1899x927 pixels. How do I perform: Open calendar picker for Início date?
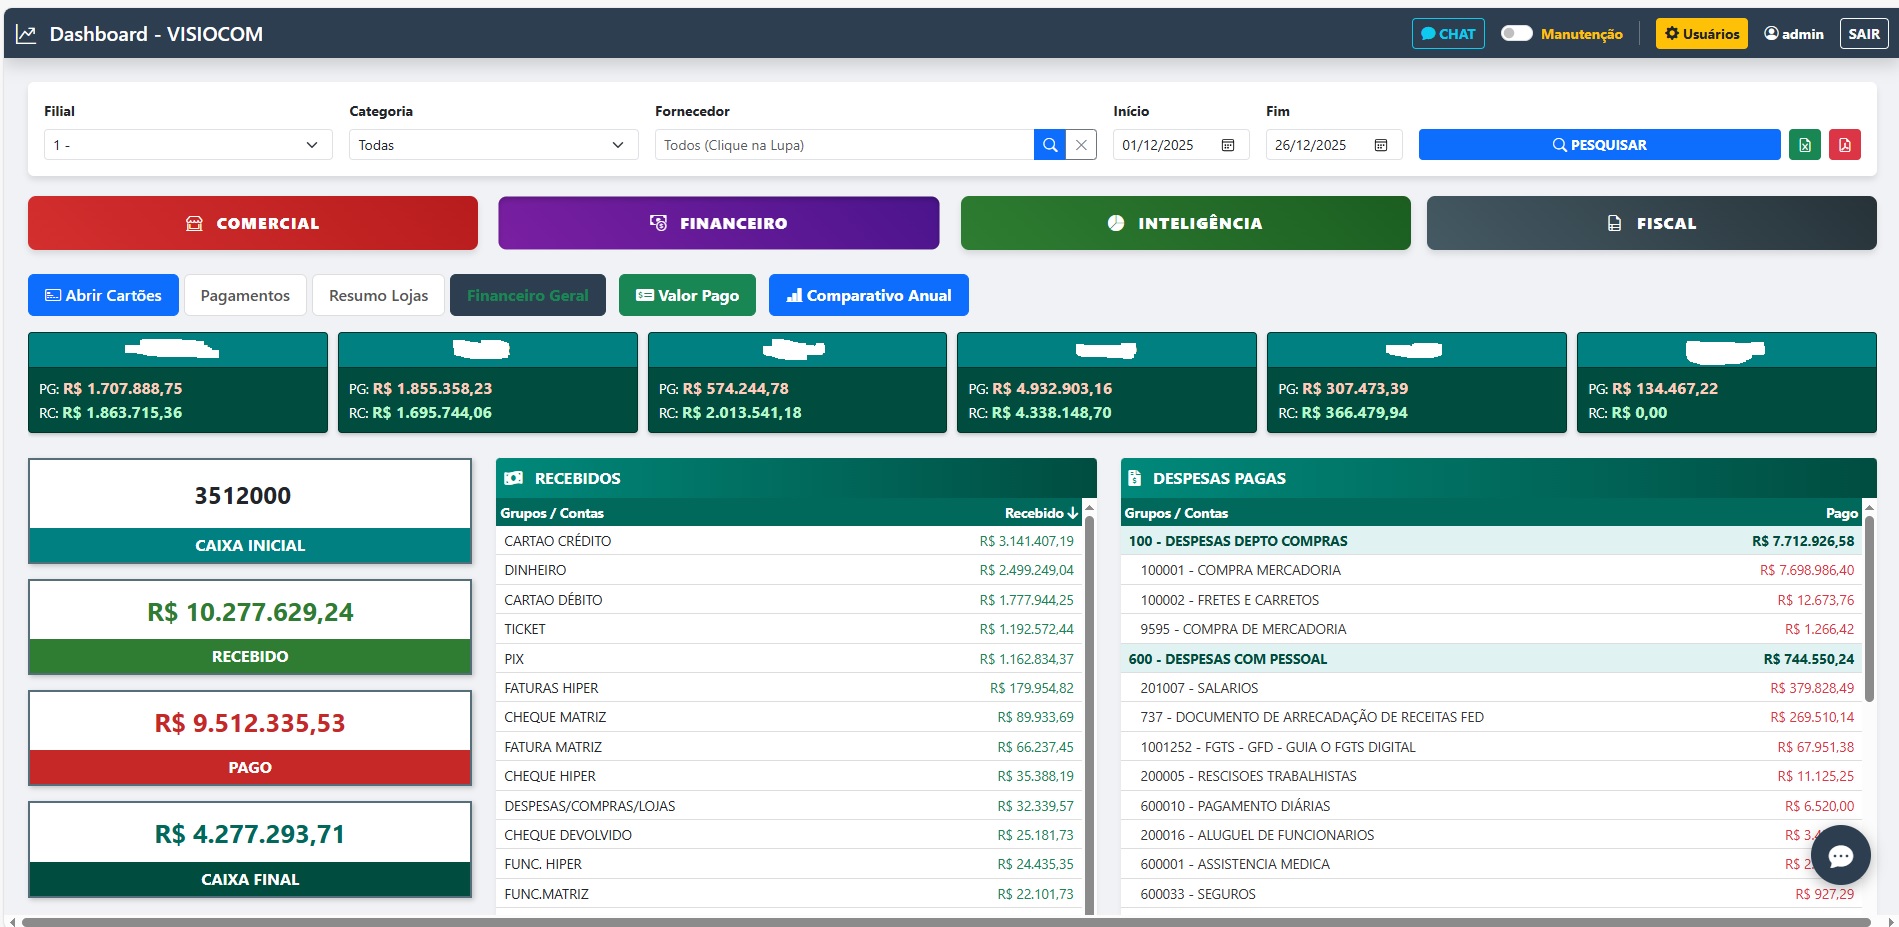1228,145
